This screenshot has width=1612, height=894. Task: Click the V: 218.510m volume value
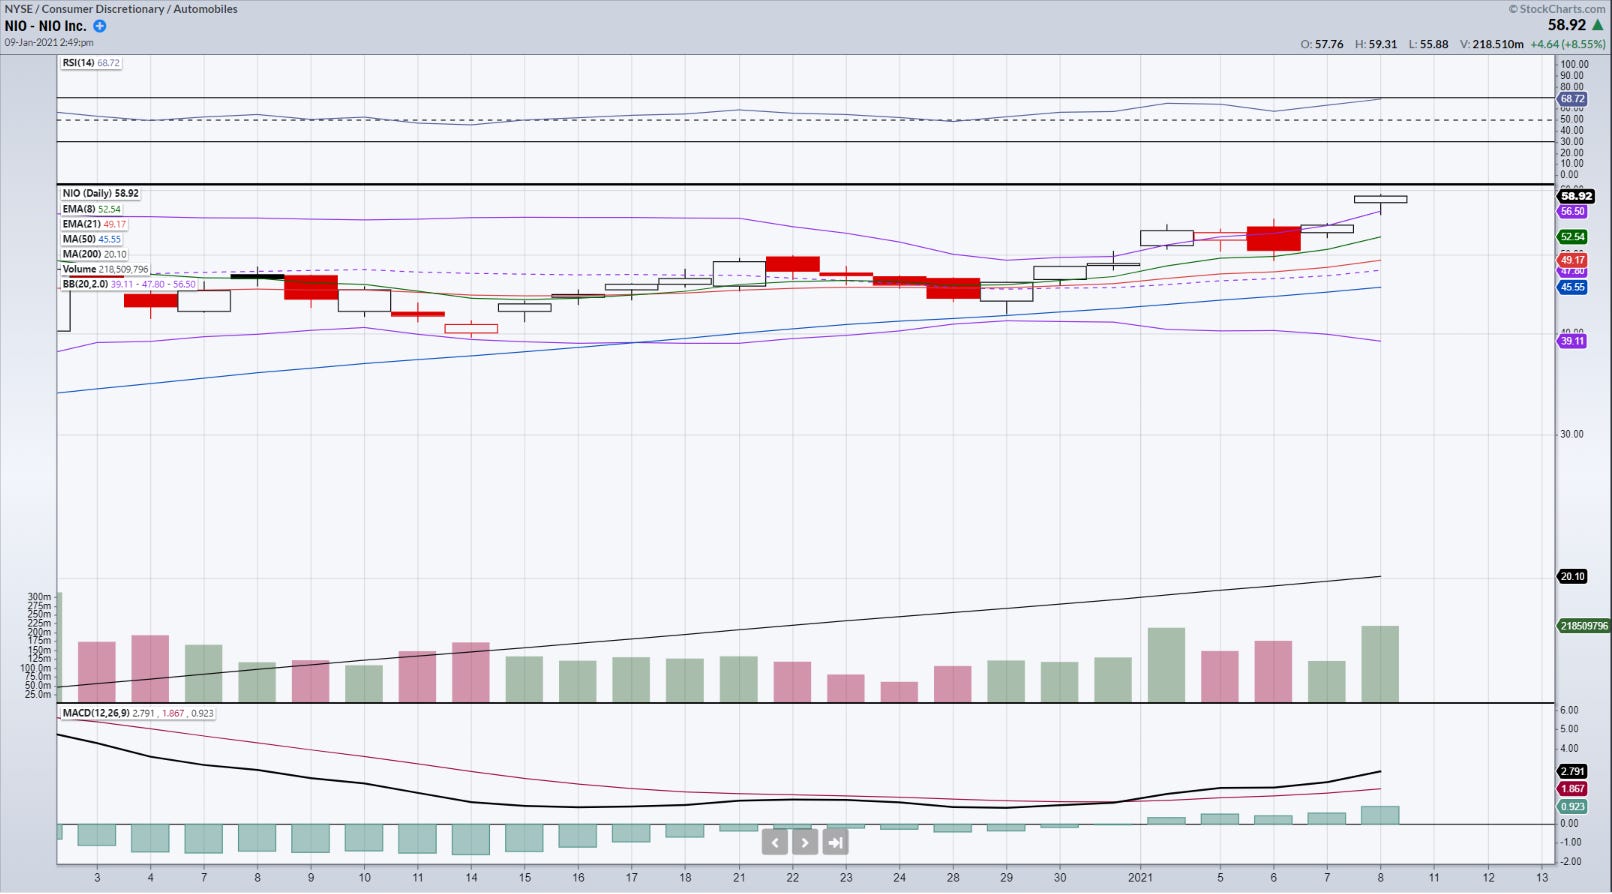coord(1491,44)
